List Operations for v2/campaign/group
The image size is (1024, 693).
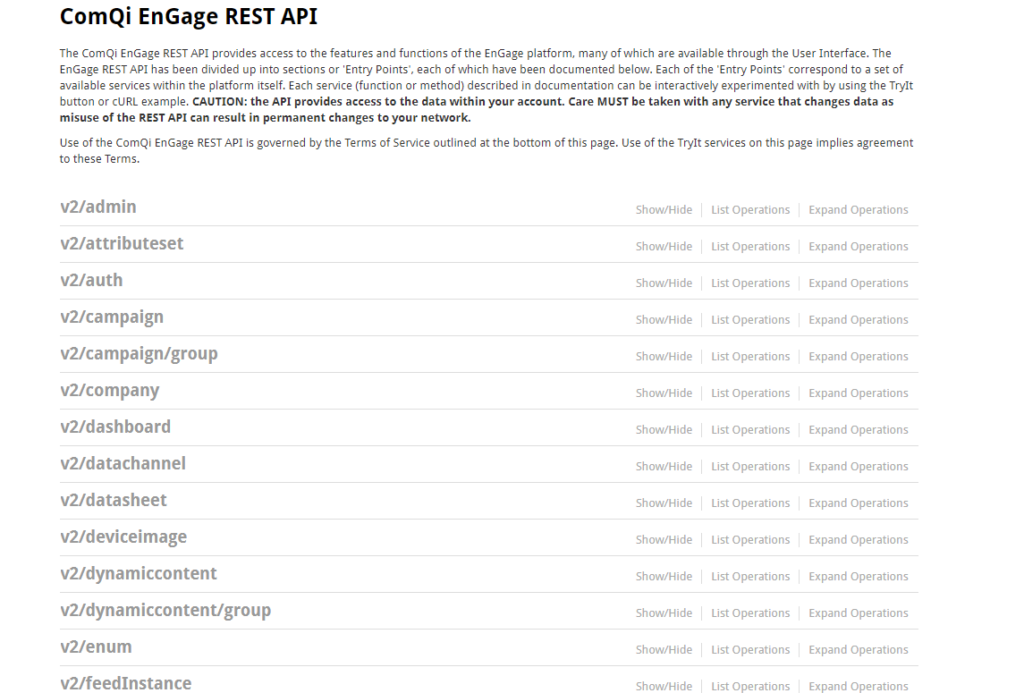click(750, 357)
